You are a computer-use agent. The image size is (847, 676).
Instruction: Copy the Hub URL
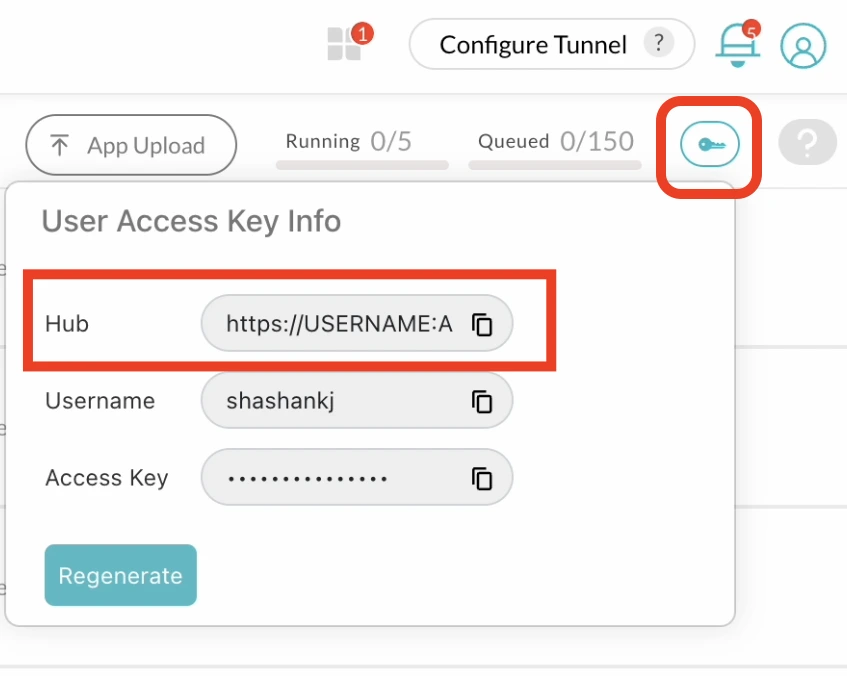tap(482, 325)
